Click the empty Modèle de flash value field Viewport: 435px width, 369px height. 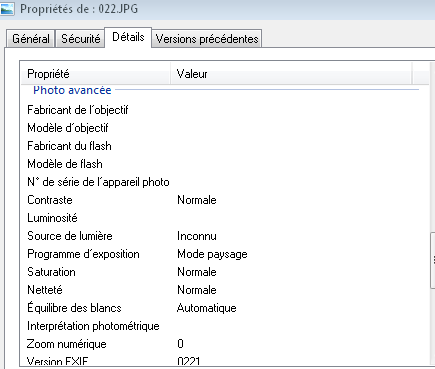pyautogui.click(x=300, y=164)
